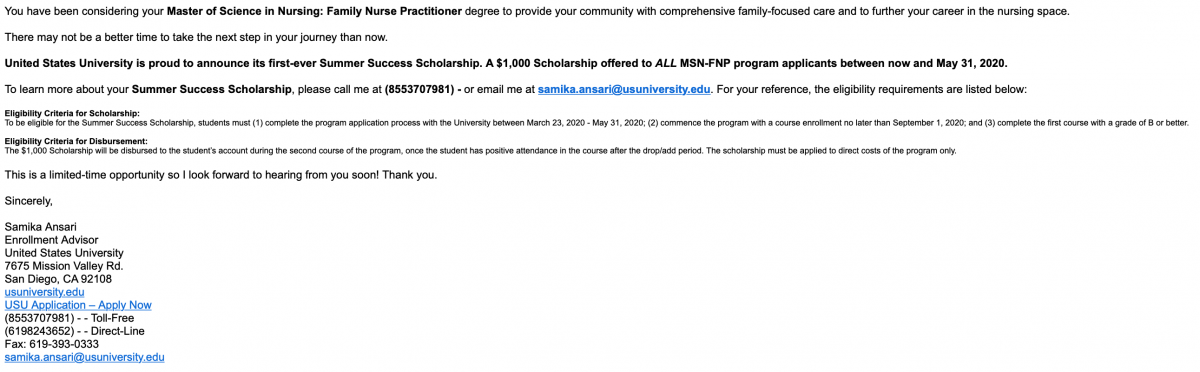Open the USU Application – Apply Now link
Screen dimensions: 1200x372
[78, 305]
